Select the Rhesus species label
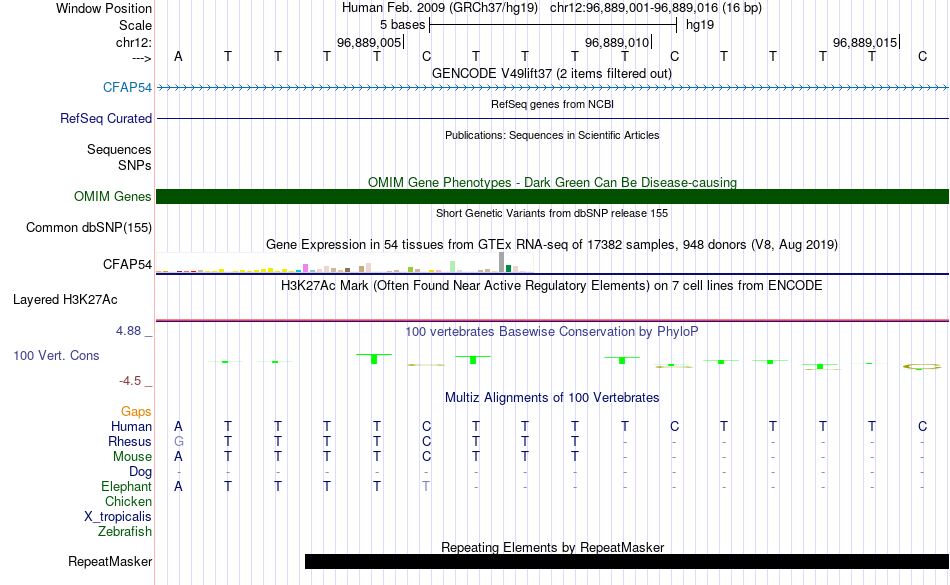This screenshot has height=585, width=950. [130, 441]
